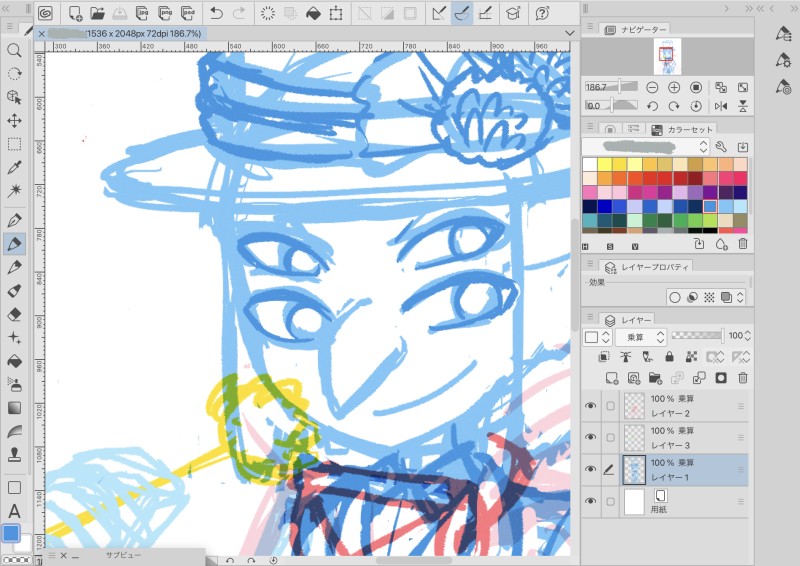Image resolution: width=800 pixels, height=566 pixels.
Task: Hide layer レイヤー 2 with eye icon
Action: coord(590,406)
